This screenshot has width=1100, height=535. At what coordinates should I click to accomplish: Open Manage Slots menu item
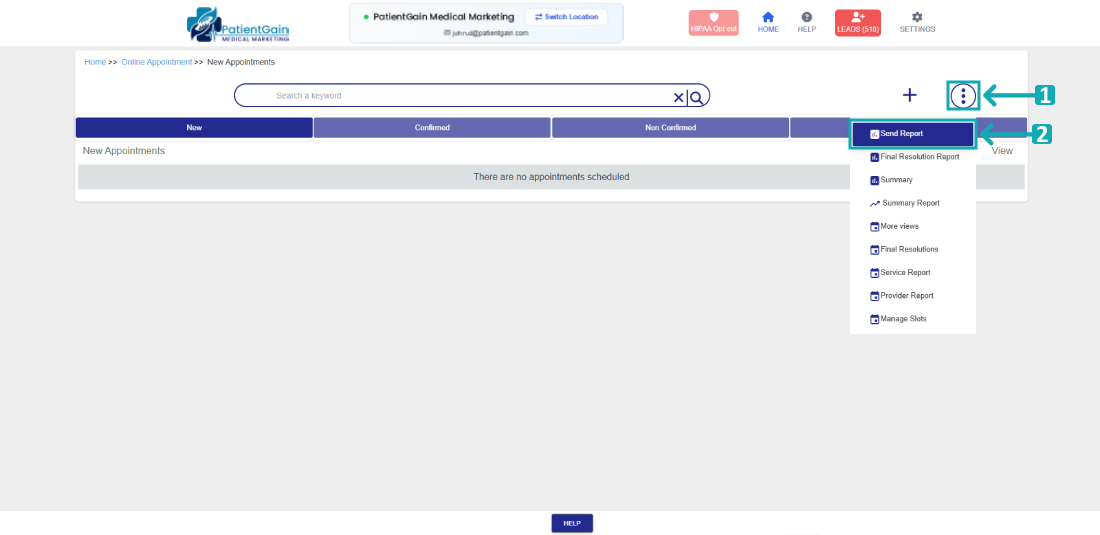click(913, 319)
